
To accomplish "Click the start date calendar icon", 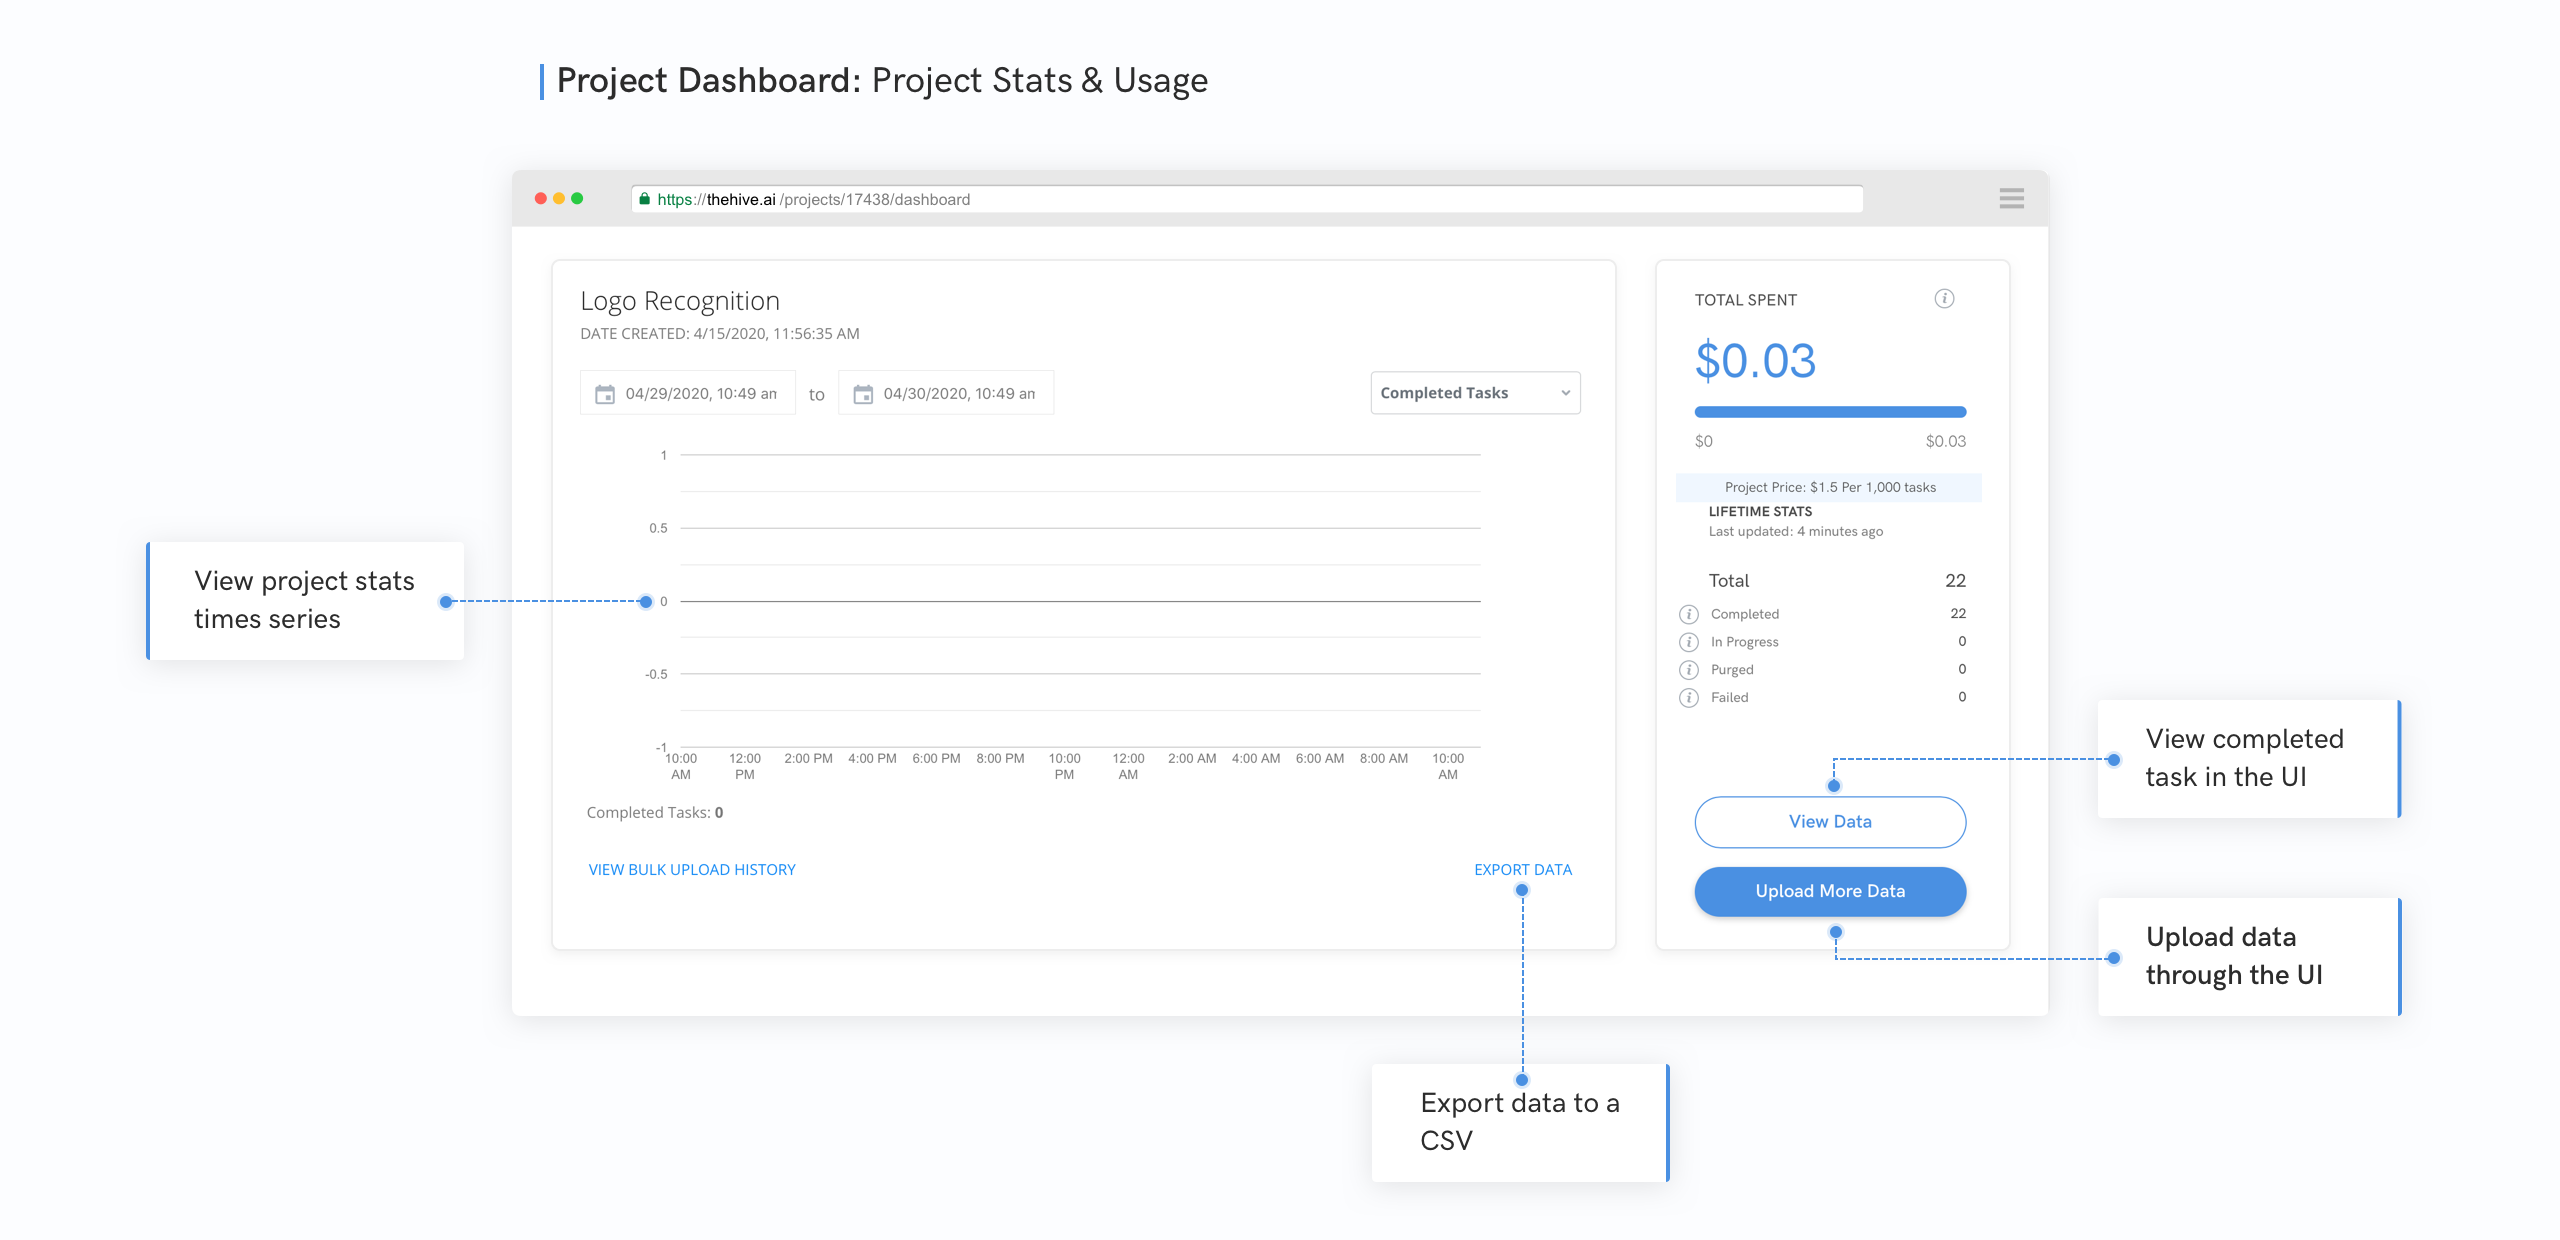I will (x=605, y=394).
